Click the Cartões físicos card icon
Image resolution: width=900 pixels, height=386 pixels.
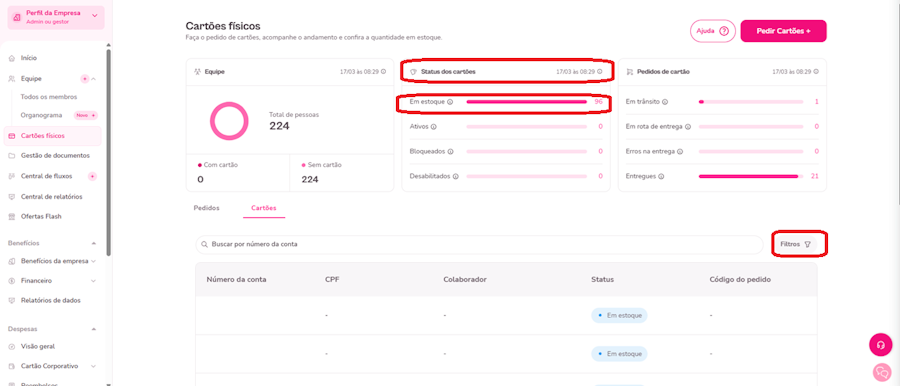(12, 136)
